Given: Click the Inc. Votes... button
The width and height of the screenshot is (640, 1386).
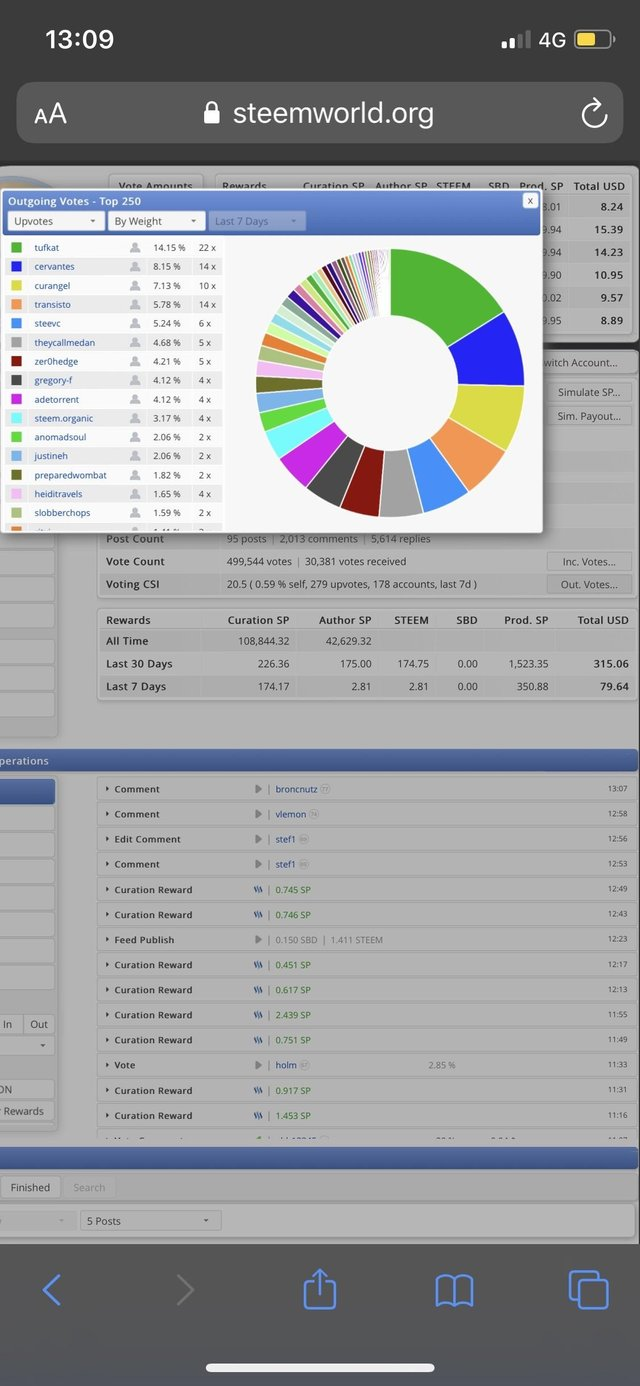Looking at the screenshot, I should 588,561.
